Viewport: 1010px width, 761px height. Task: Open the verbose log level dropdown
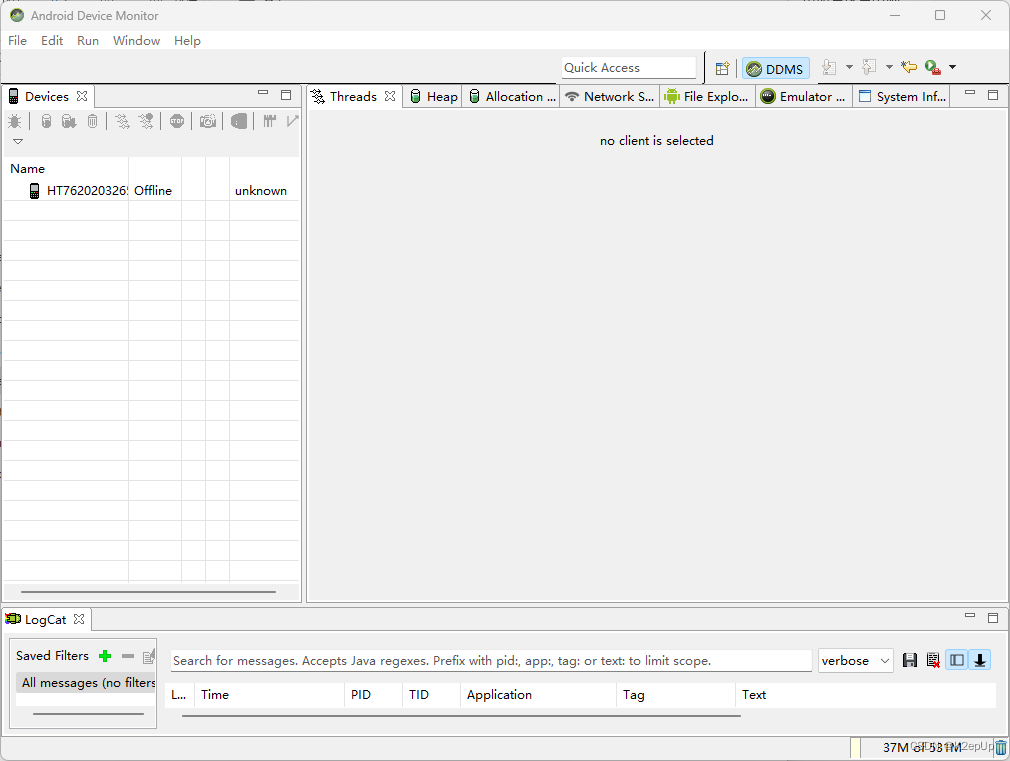[x=855, y=660]
